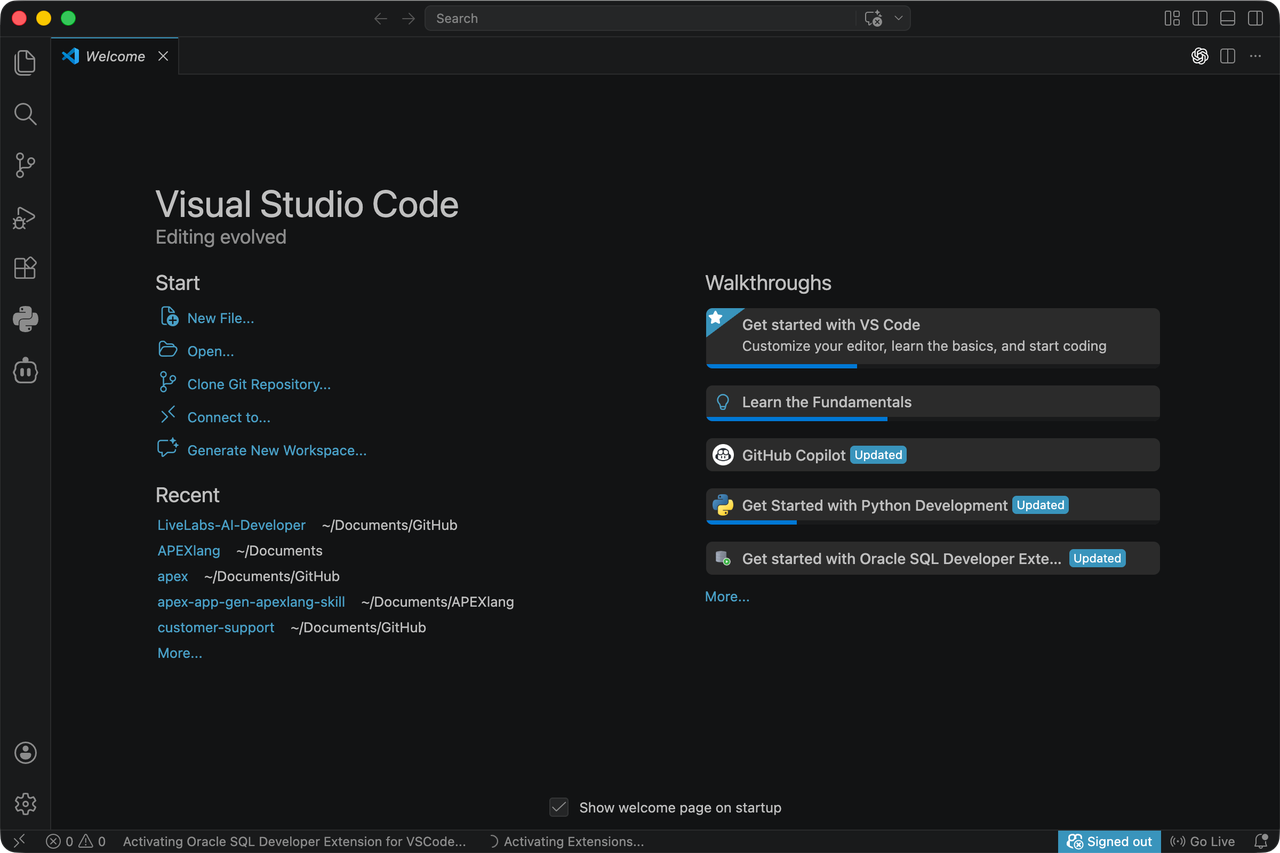The image size is (1280, 853).
Task: Open the Run and Debug view
Action: pos(25,217)
